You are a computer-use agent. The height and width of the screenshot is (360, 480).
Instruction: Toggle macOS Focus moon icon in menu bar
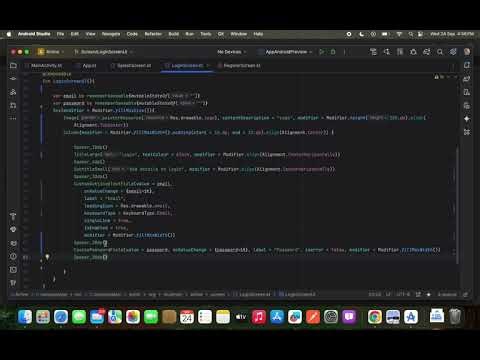(x=362, y=34)
